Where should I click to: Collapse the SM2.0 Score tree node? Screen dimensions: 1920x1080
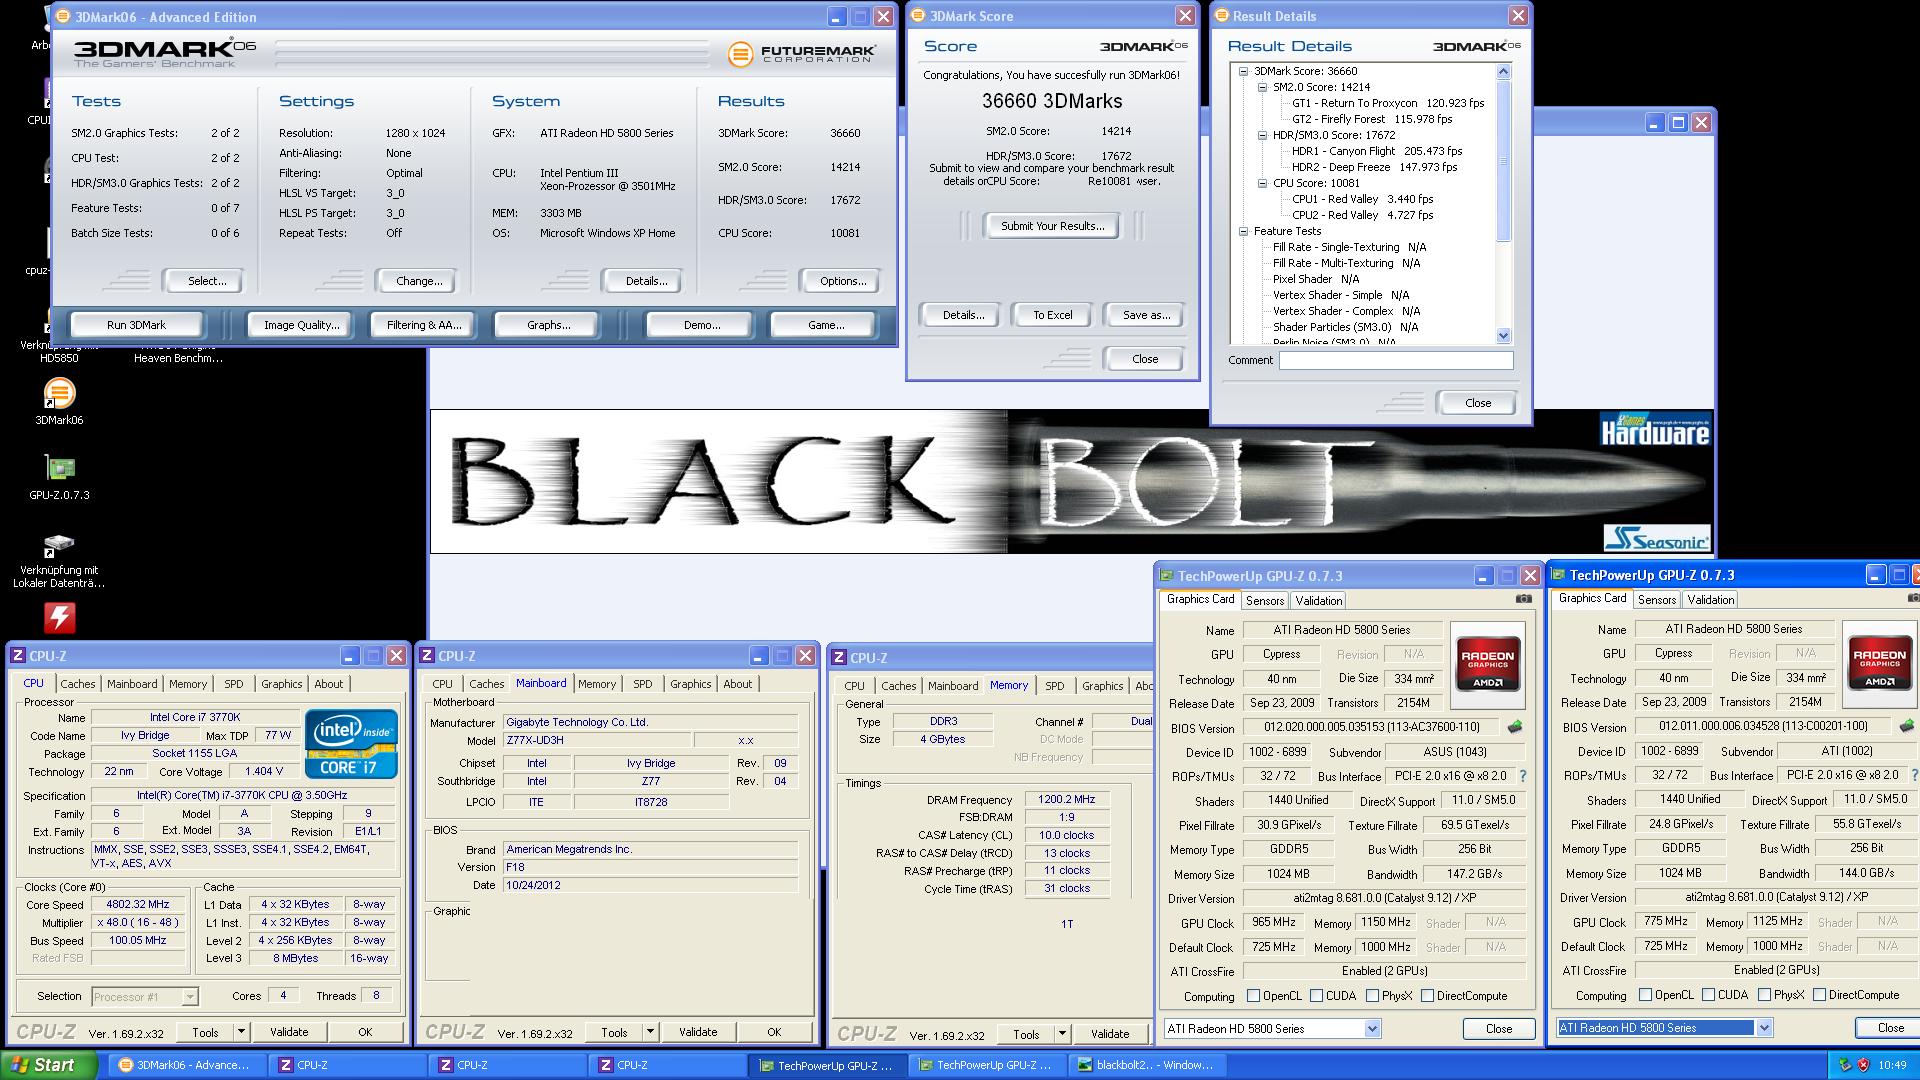(x=1262, y=87)
